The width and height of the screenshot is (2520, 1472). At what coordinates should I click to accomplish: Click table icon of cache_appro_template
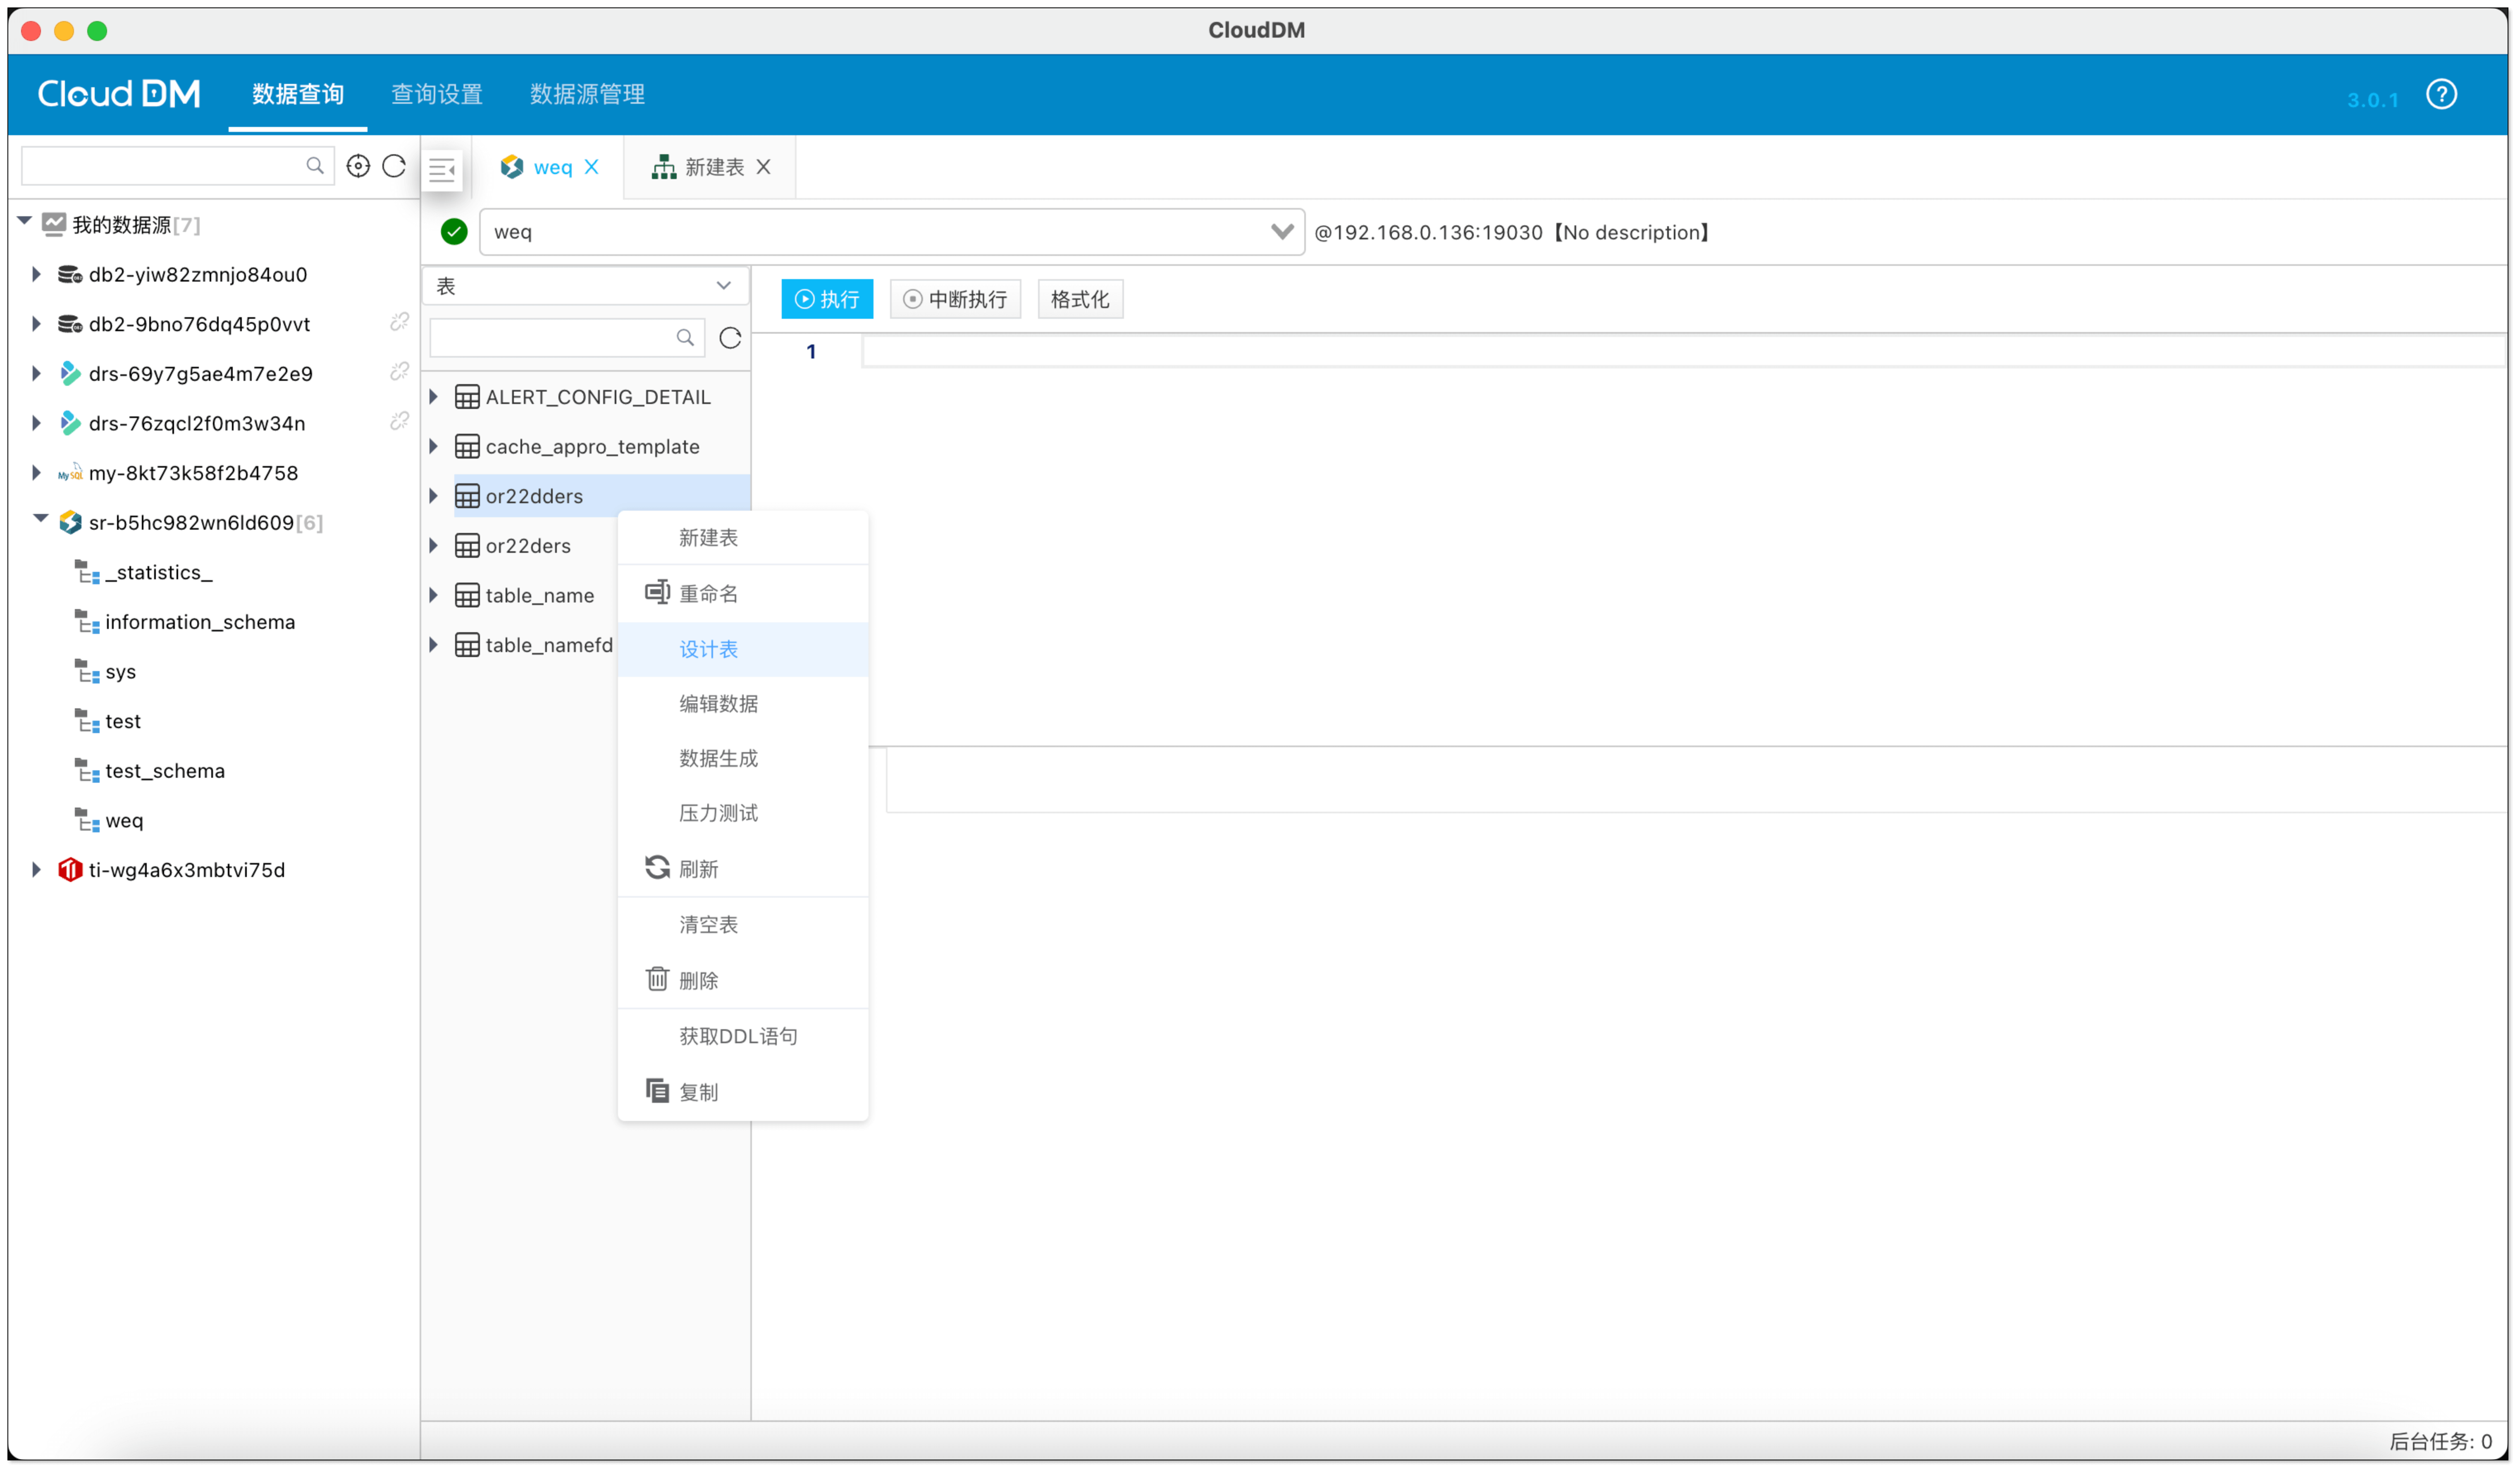tap(467, 447)
